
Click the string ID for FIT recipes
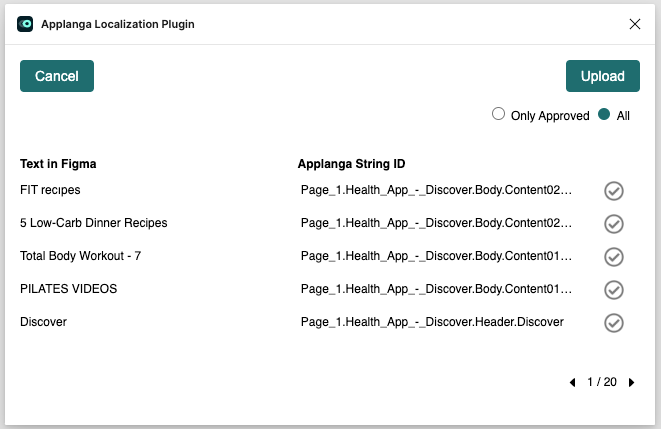tap(436, 190)
